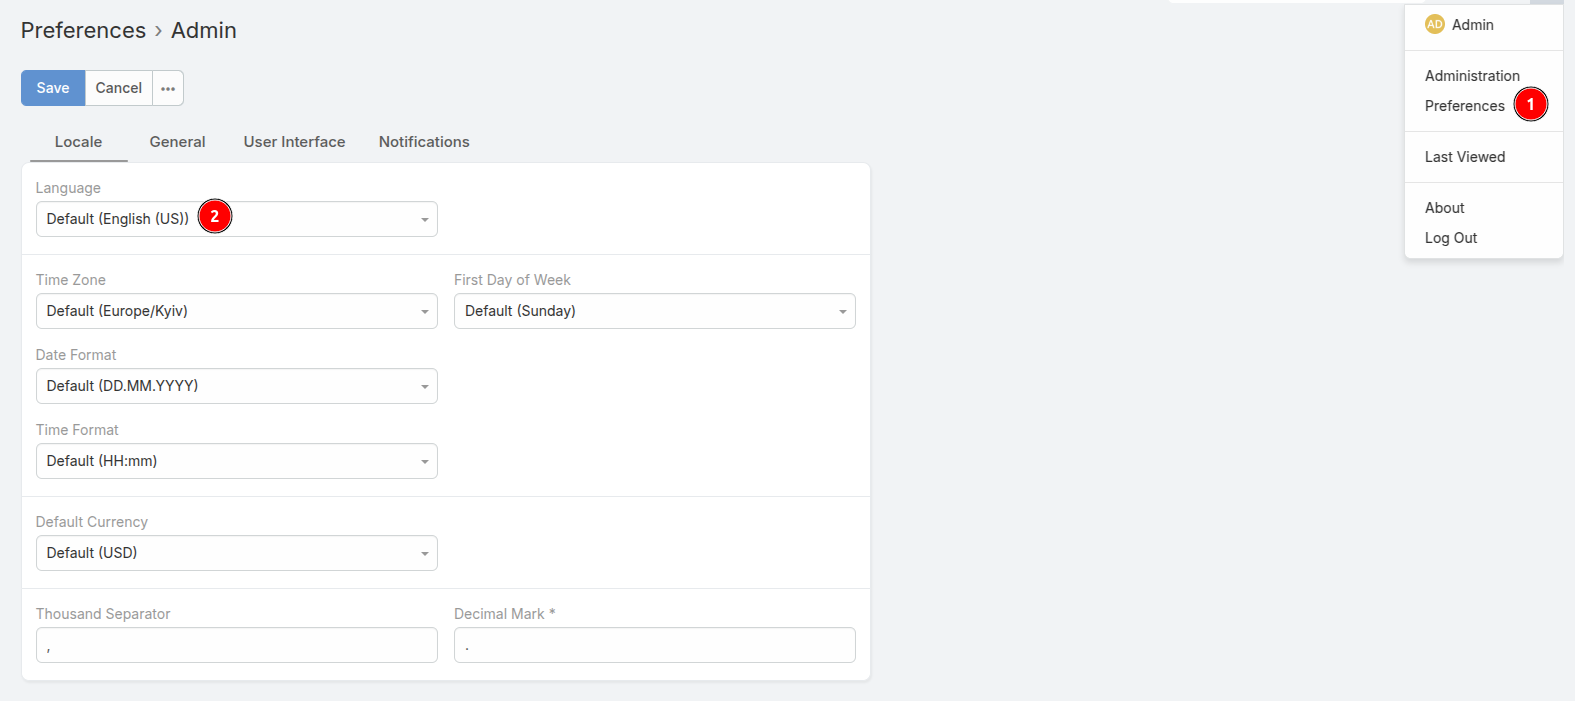Choose Administration from the user menu

(1471, 76)
